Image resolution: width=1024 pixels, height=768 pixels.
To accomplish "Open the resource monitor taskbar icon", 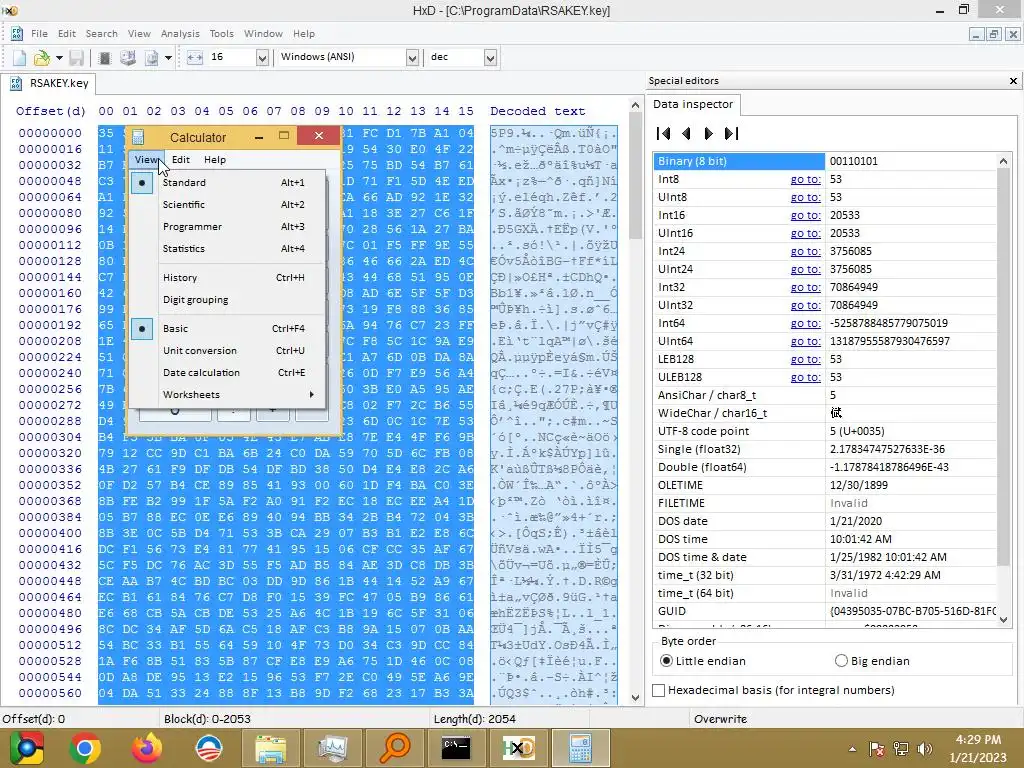I will pyautogui.click(x=332, y=748).
